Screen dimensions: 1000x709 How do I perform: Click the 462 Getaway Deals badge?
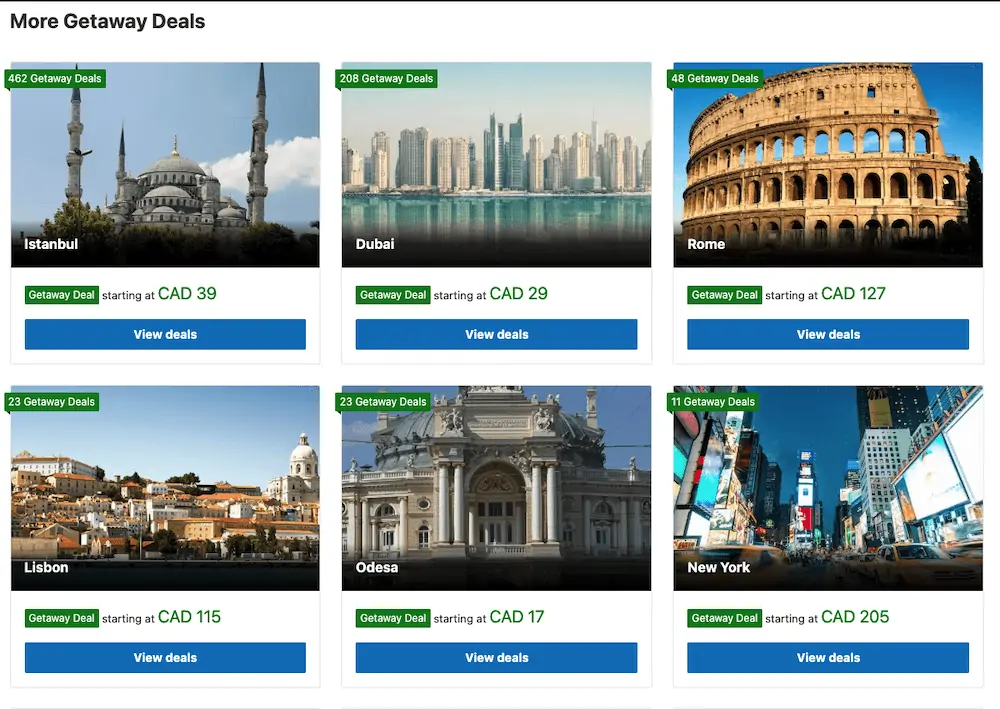pyautogui.click(x=55, y=78)
